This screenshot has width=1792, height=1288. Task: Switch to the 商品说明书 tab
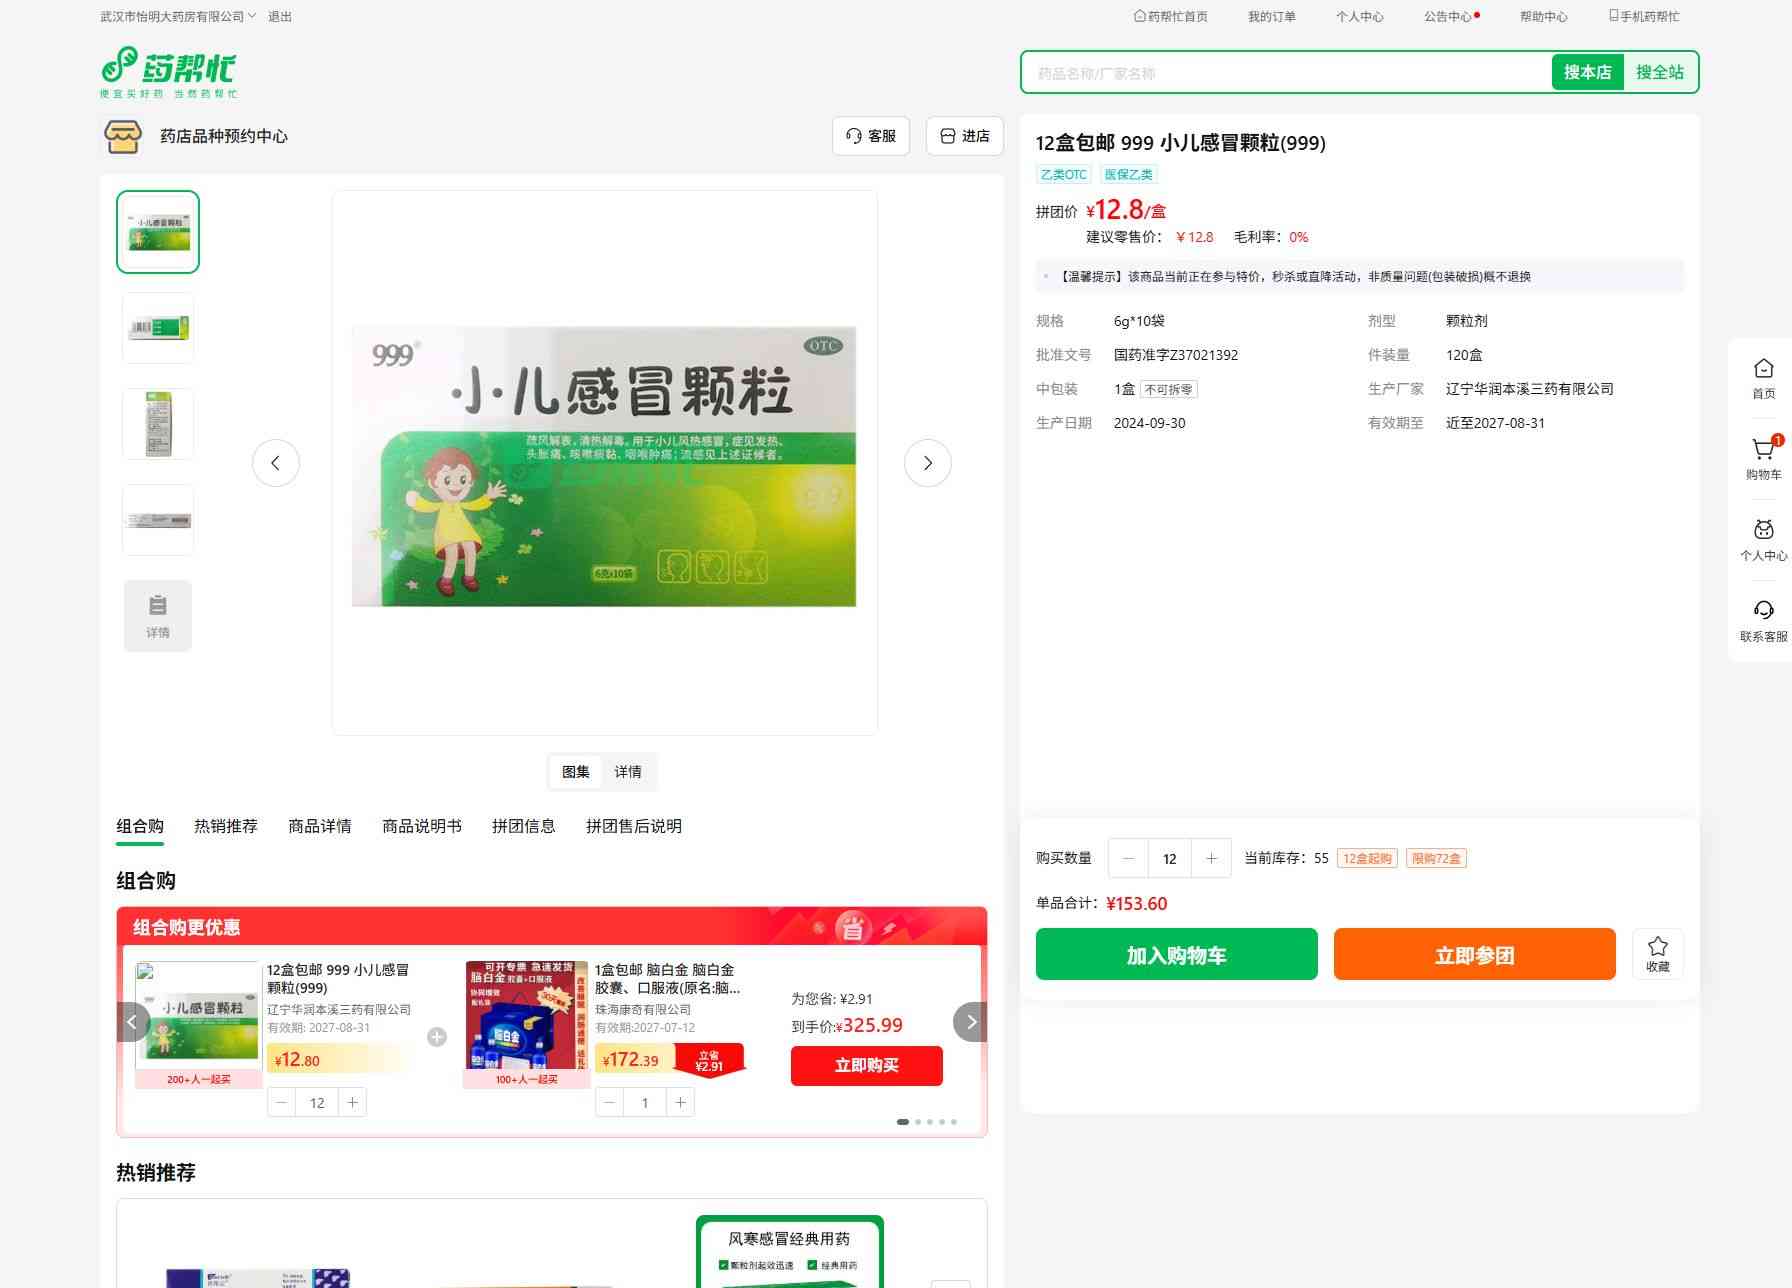(421, 826)
